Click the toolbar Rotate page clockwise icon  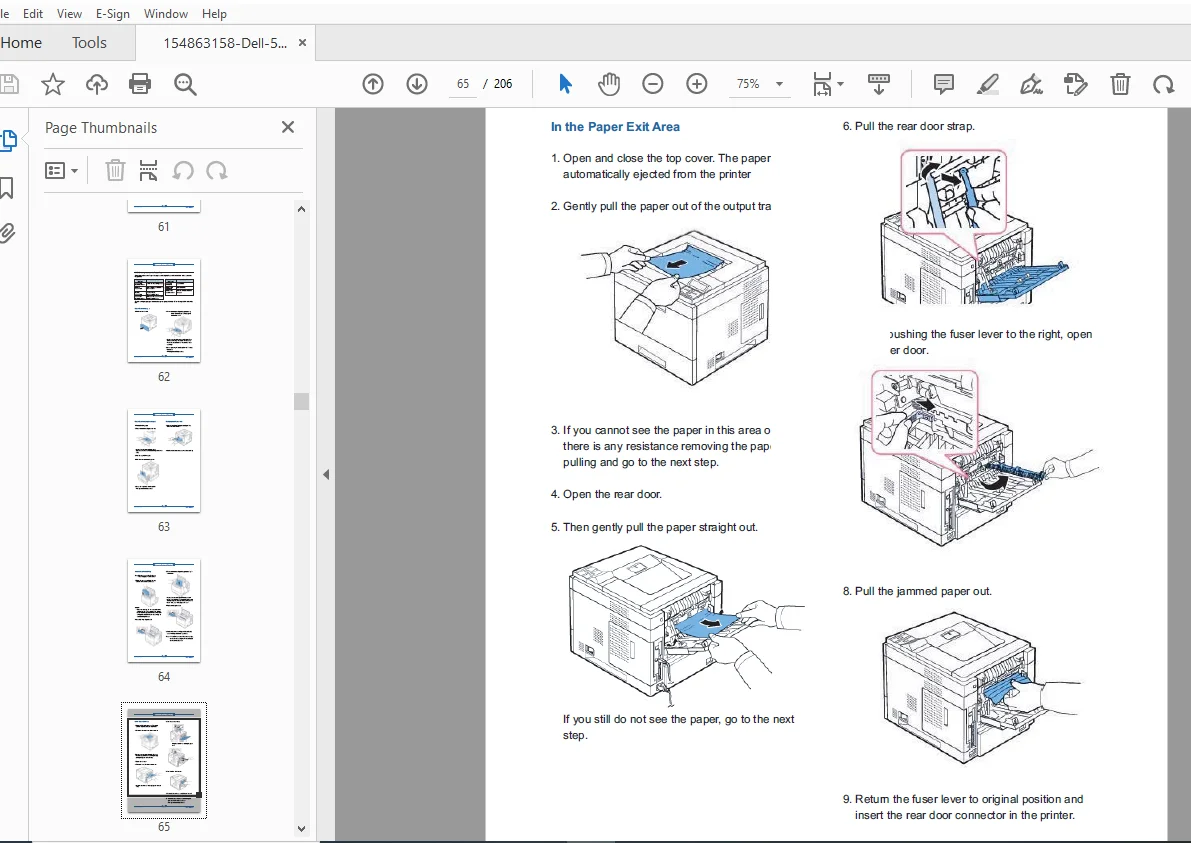pos(1164,84)
